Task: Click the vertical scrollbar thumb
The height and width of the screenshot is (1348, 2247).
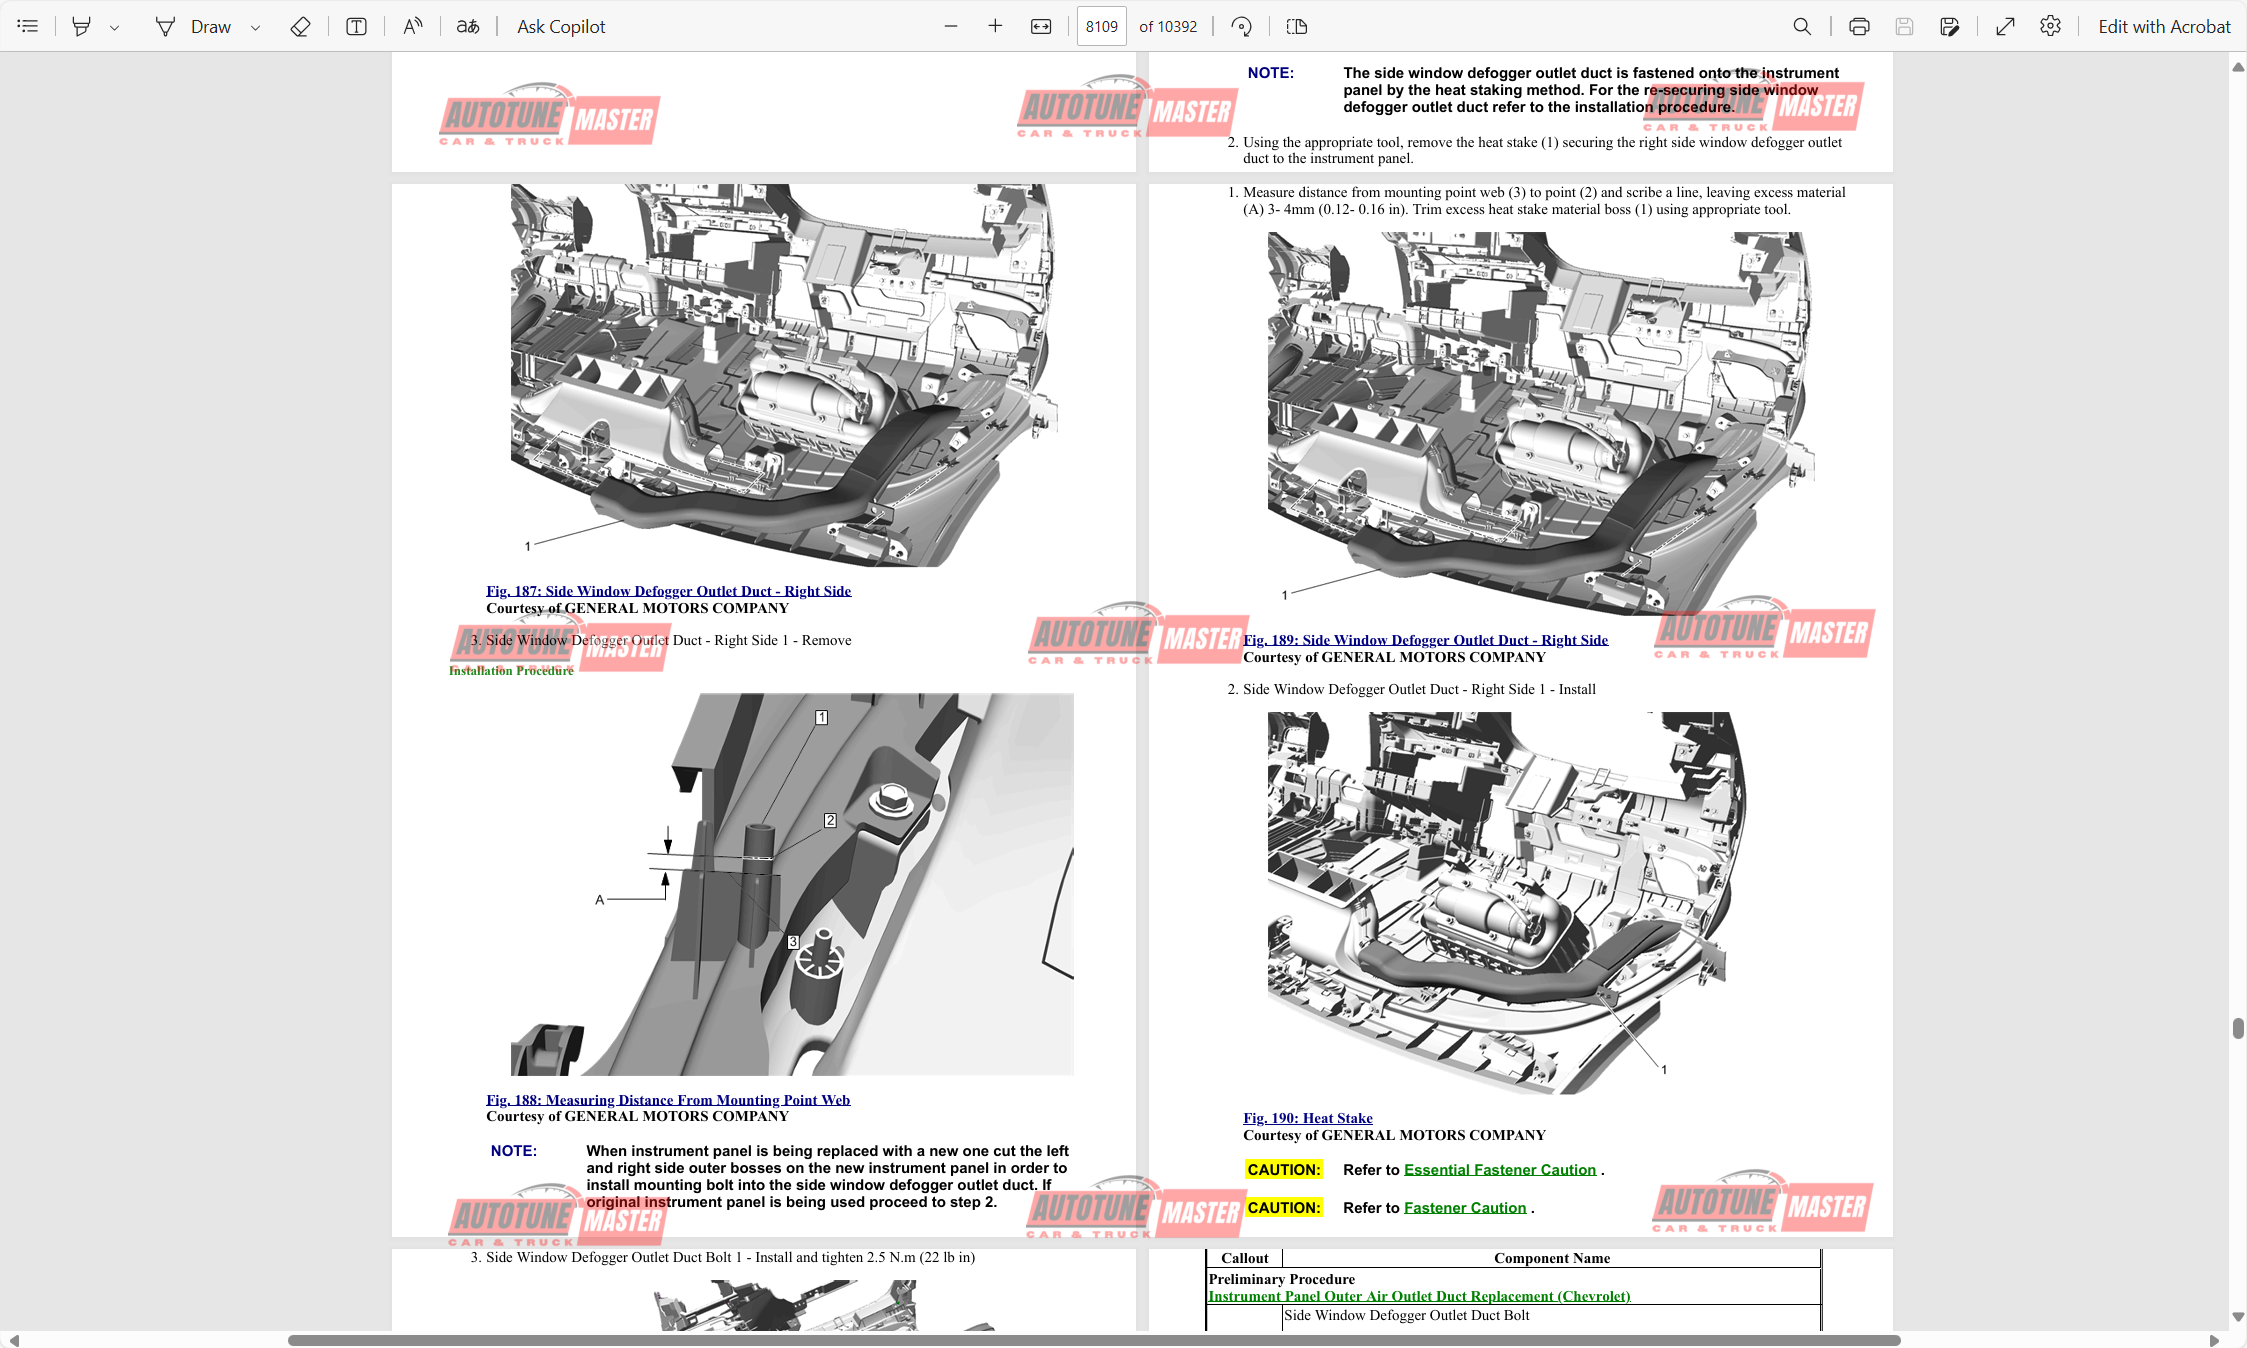Action: coord(2237,1028)
